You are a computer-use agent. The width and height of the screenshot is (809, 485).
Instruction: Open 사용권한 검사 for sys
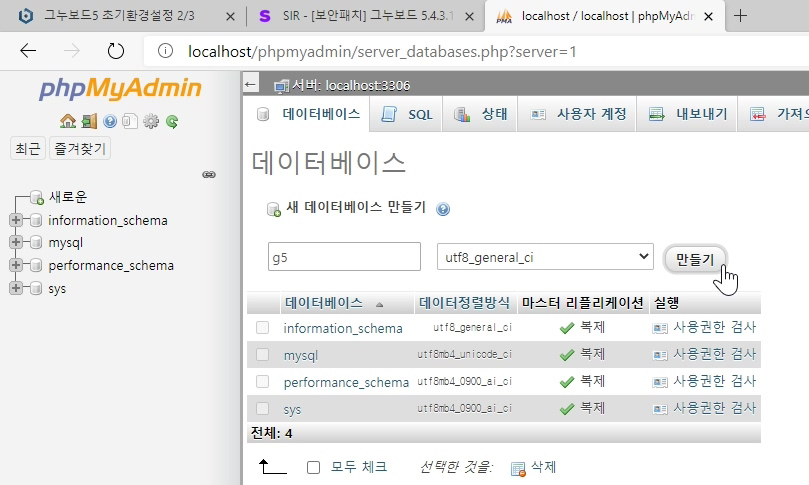(715, 408)
